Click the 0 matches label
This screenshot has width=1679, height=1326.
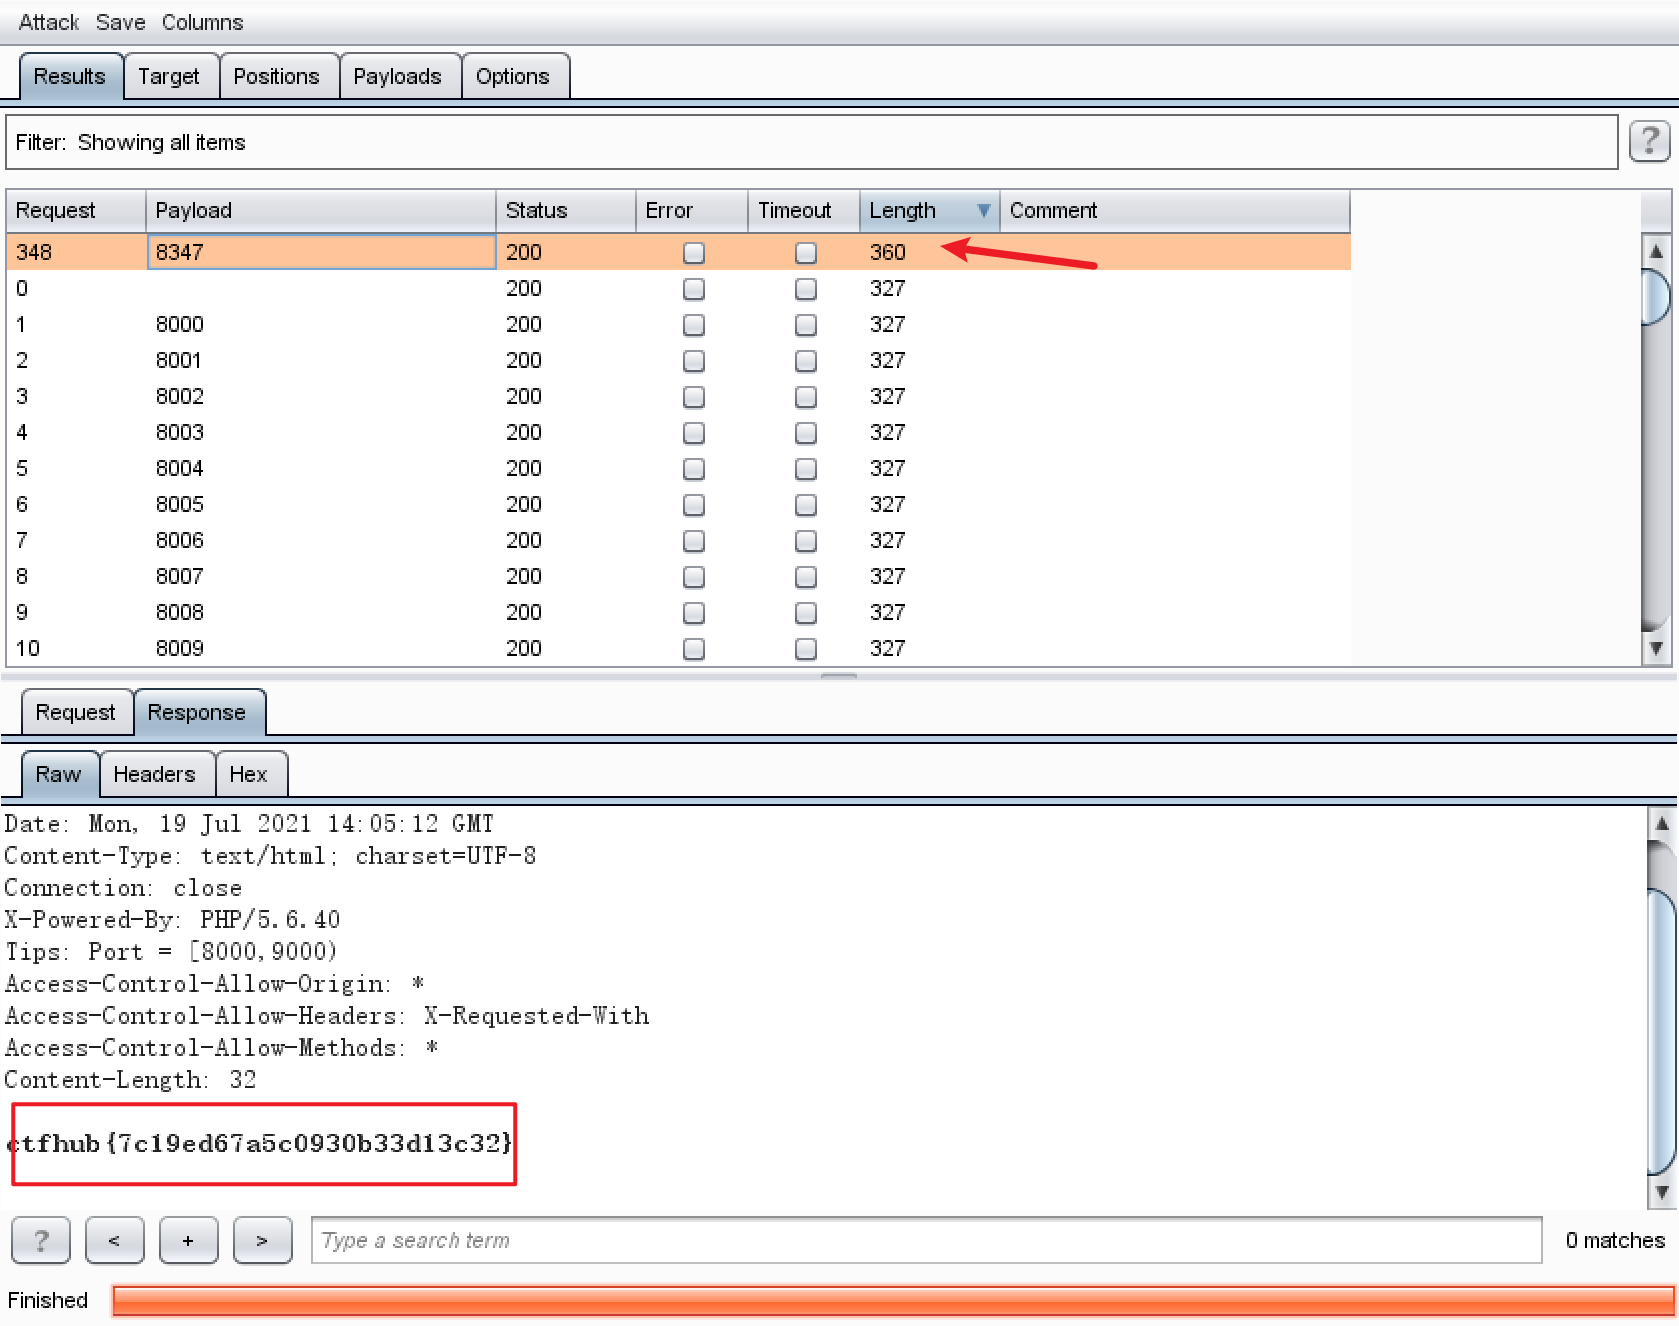pyautogui.click(x=1615, y=1241)
